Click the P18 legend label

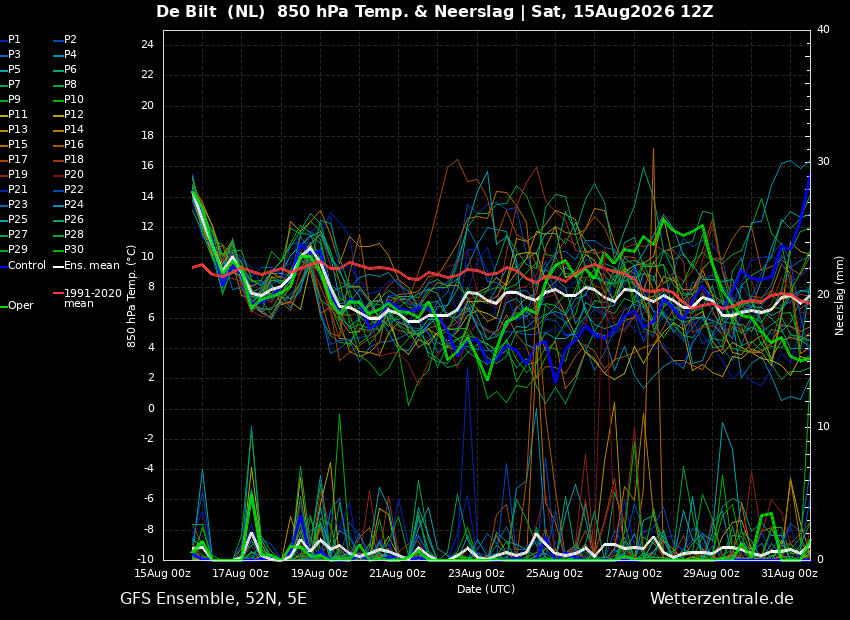point(74,159)
